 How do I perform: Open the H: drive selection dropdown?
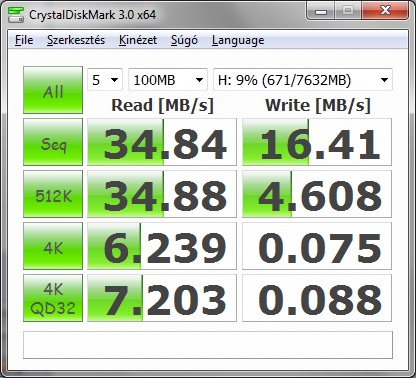coord(303,80)
